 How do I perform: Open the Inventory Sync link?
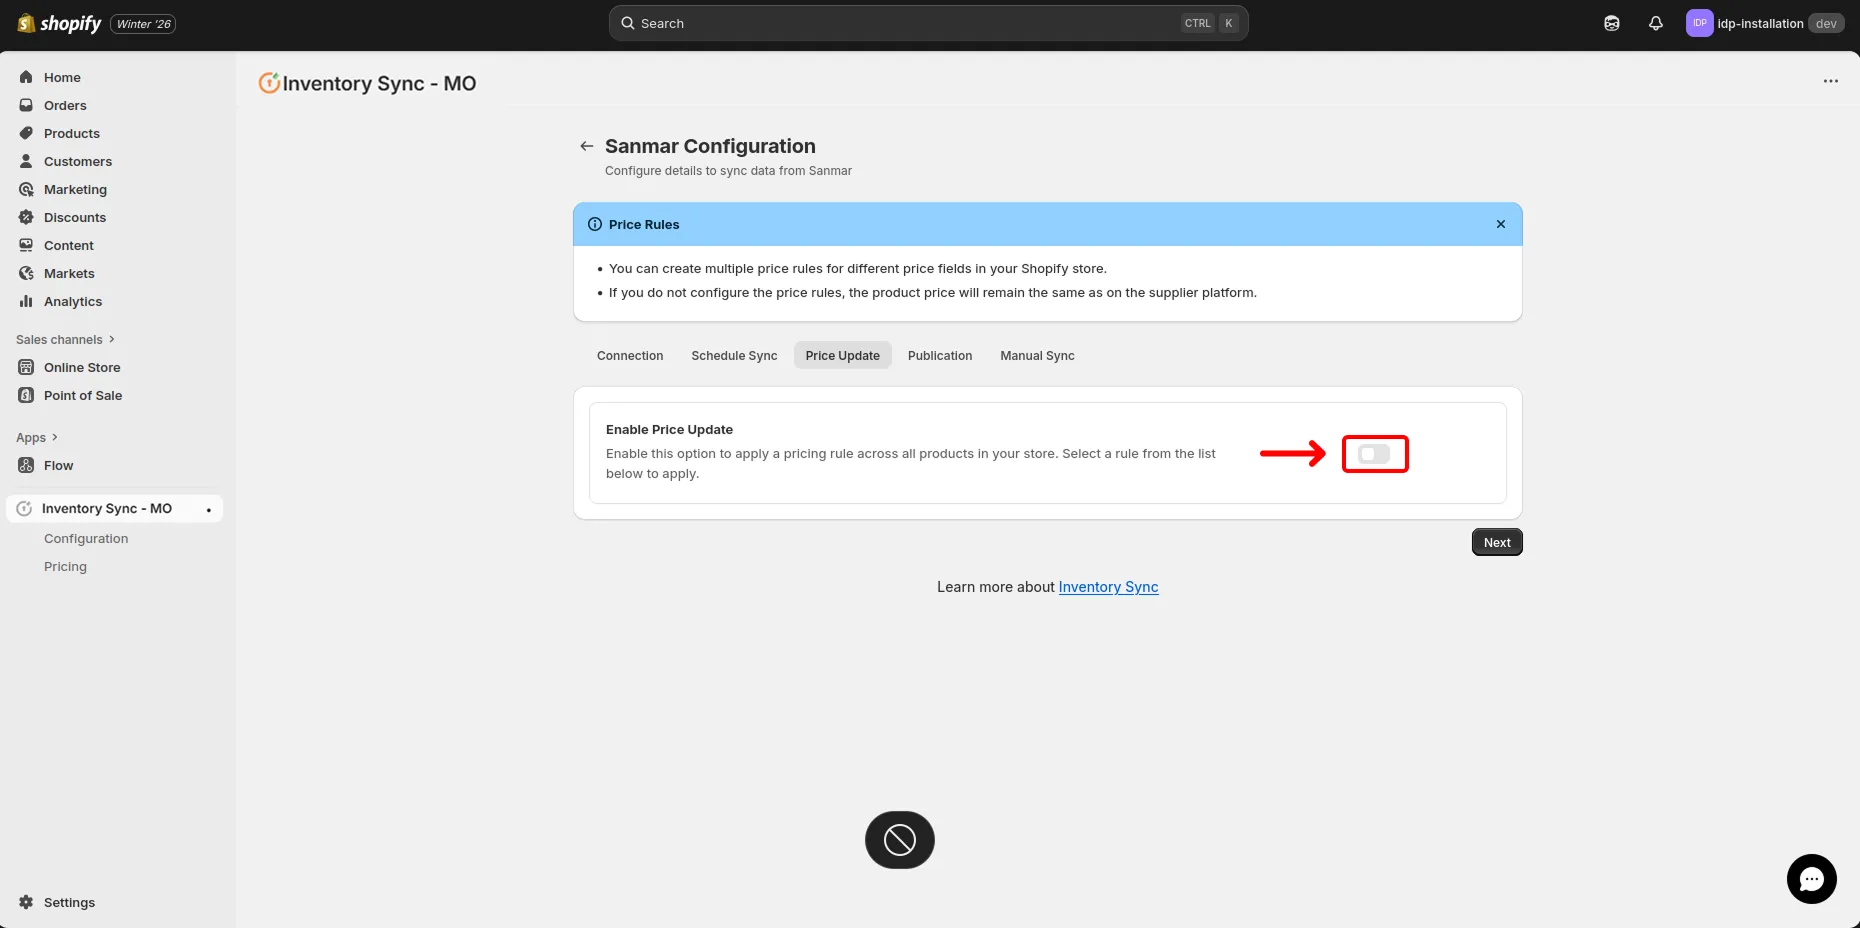pos(1108,587)
